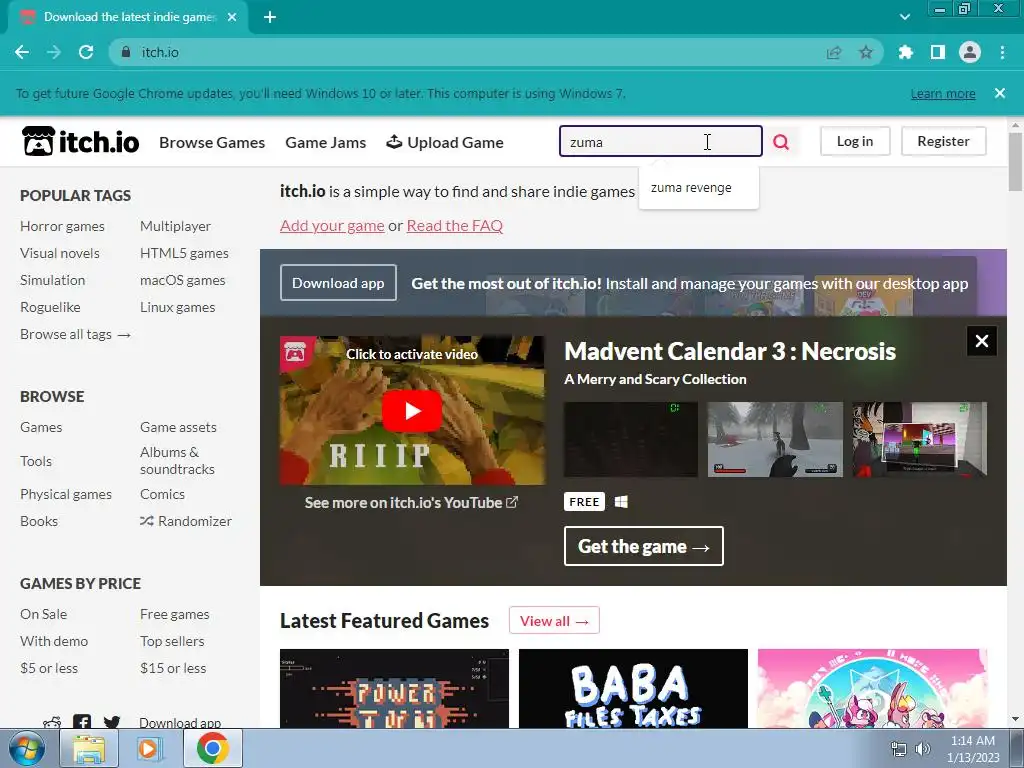The width and height of the screenshot is (1024, 768).
Task: Open Game Jams in the top nav
Action: (325, 142)
